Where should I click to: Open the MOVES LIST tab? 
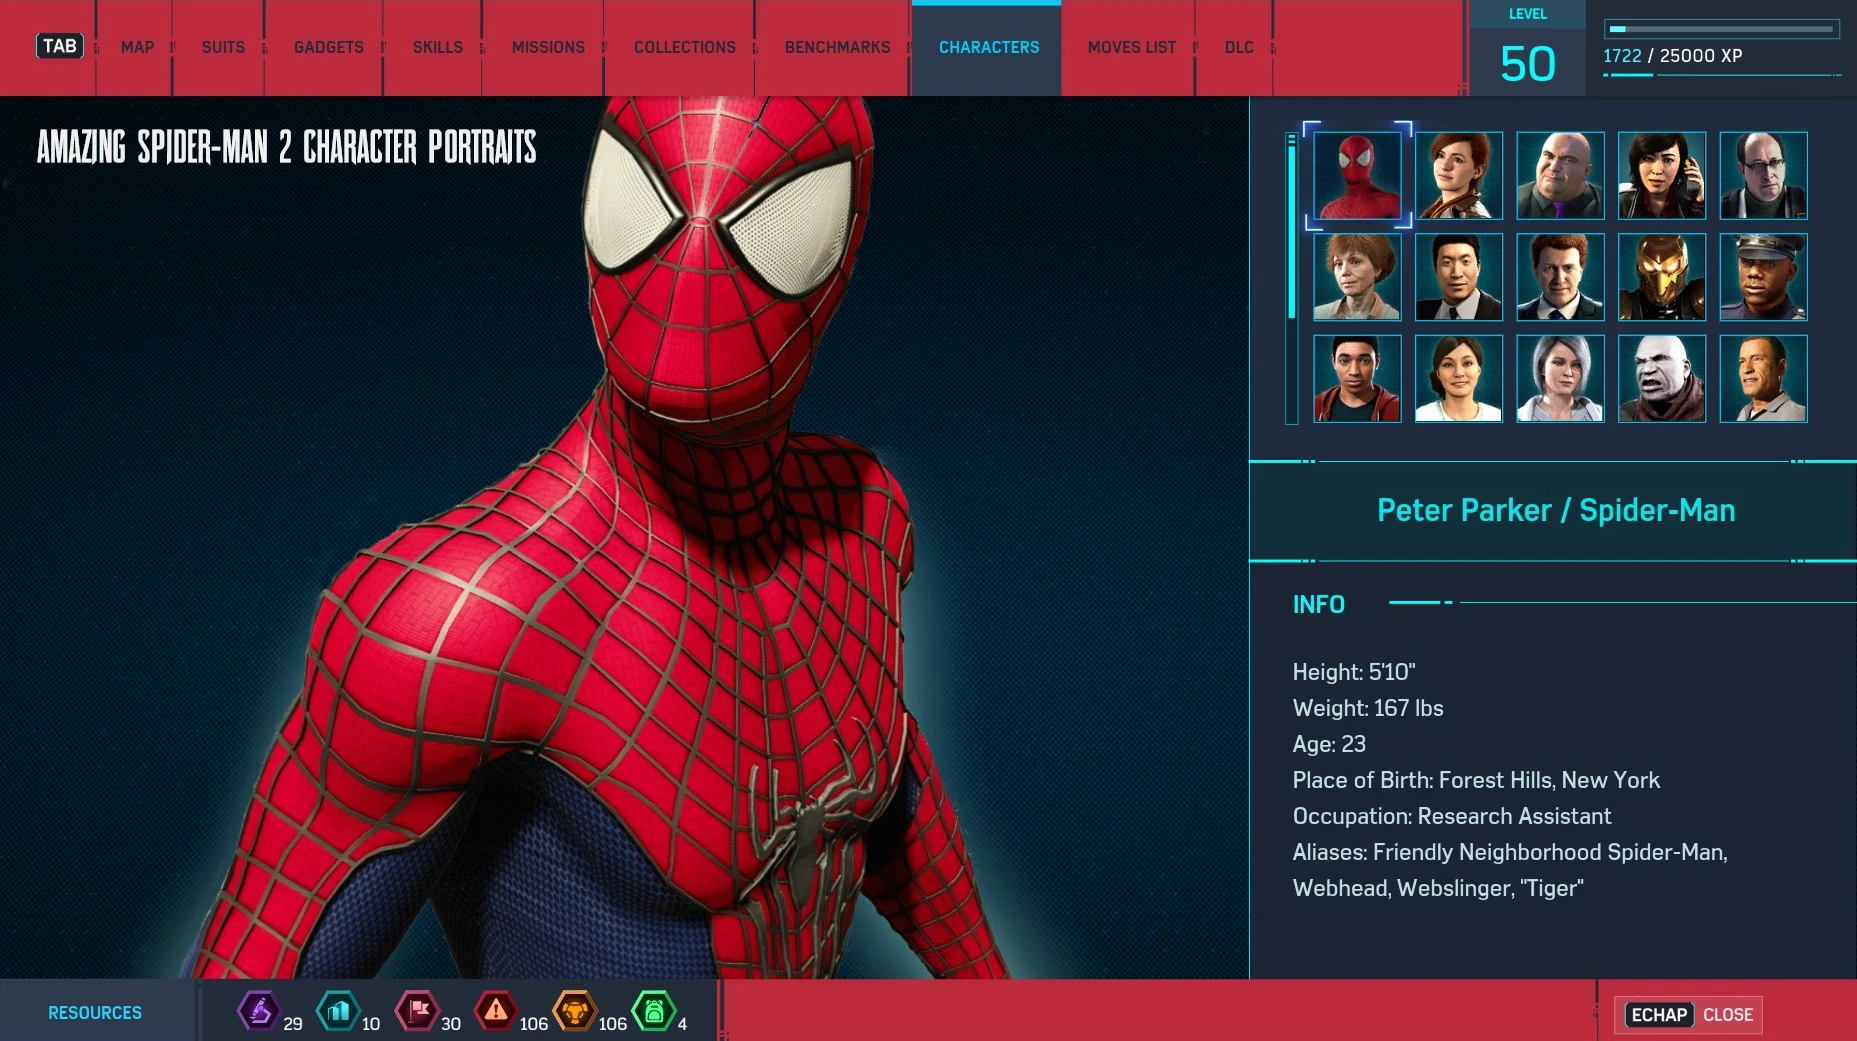pyautogui.click(x=1131, y=47)
